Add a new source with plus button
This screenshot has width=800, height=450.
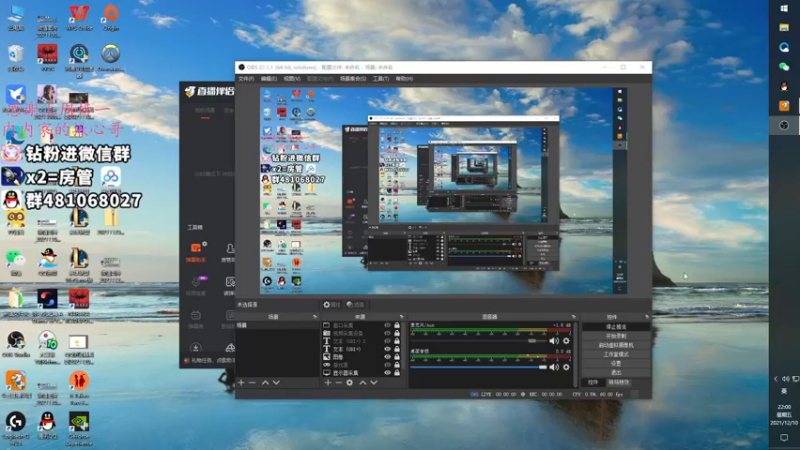328,383
